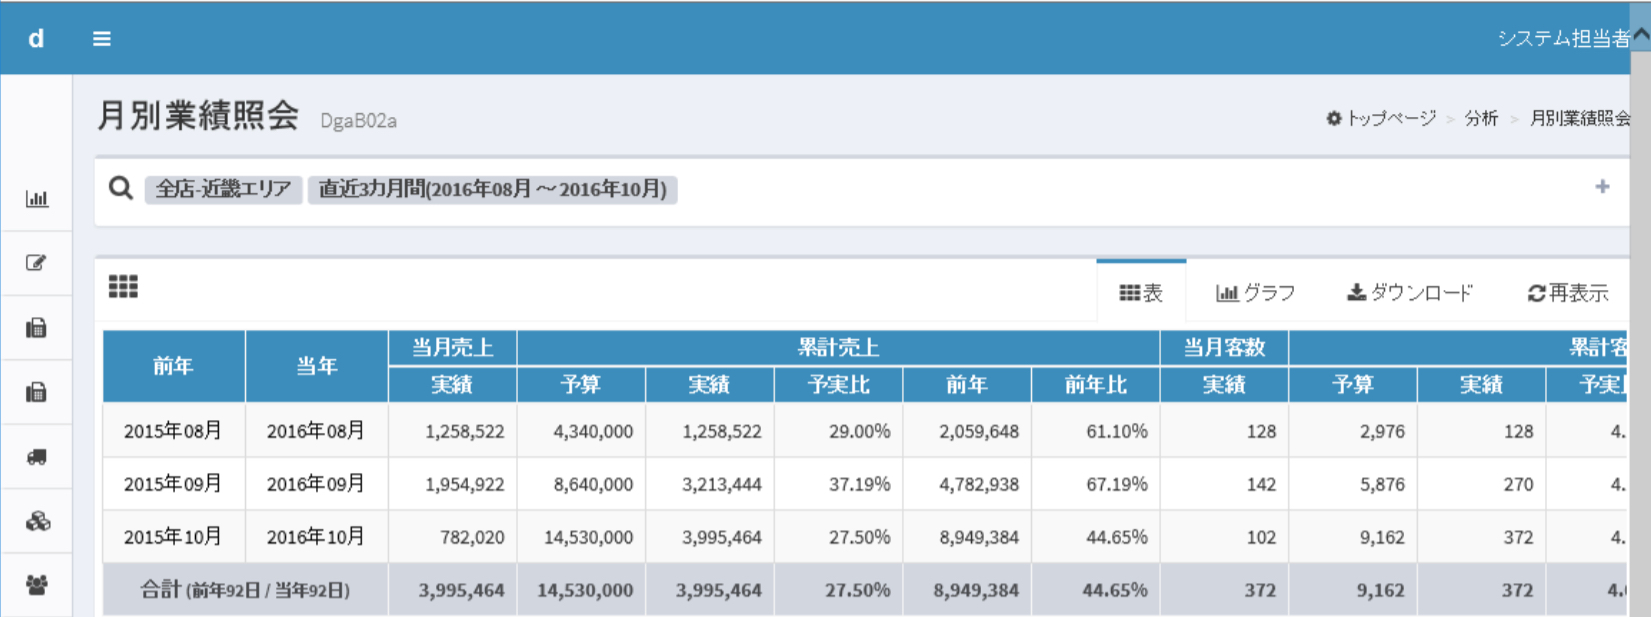Click the 直近3カ月間 period filter tag
Image resolution: width=1651 pixels, height=617 pixels.
[493, 189]
